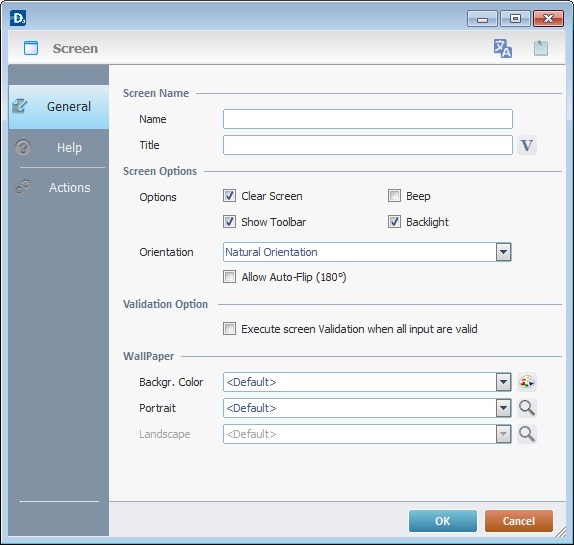
Task: Click the Help question mark icon
Action: click(23, 148)
